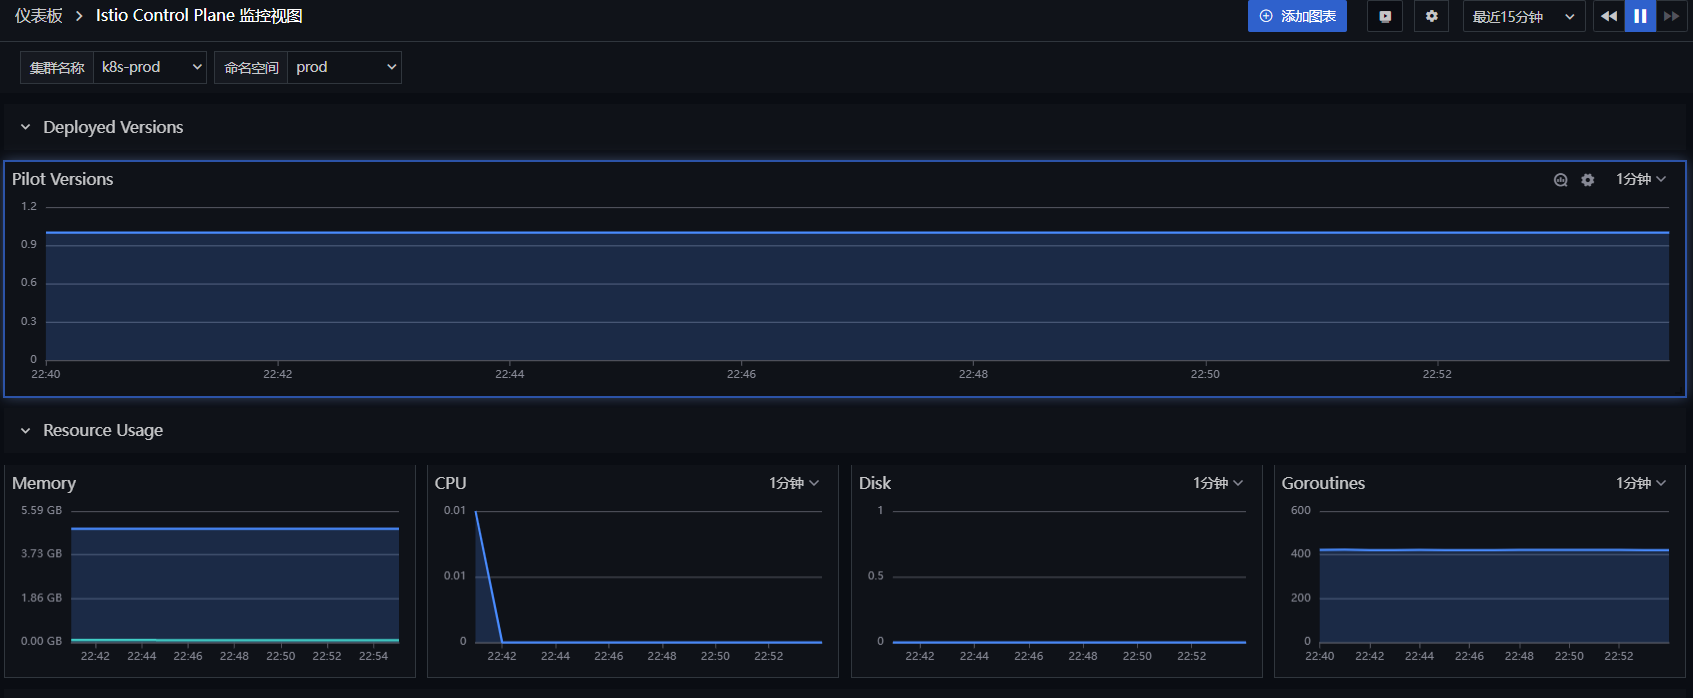This screenshot has width=1693, height=698.
Task: Click the Disk panel title
Action: 875,483
